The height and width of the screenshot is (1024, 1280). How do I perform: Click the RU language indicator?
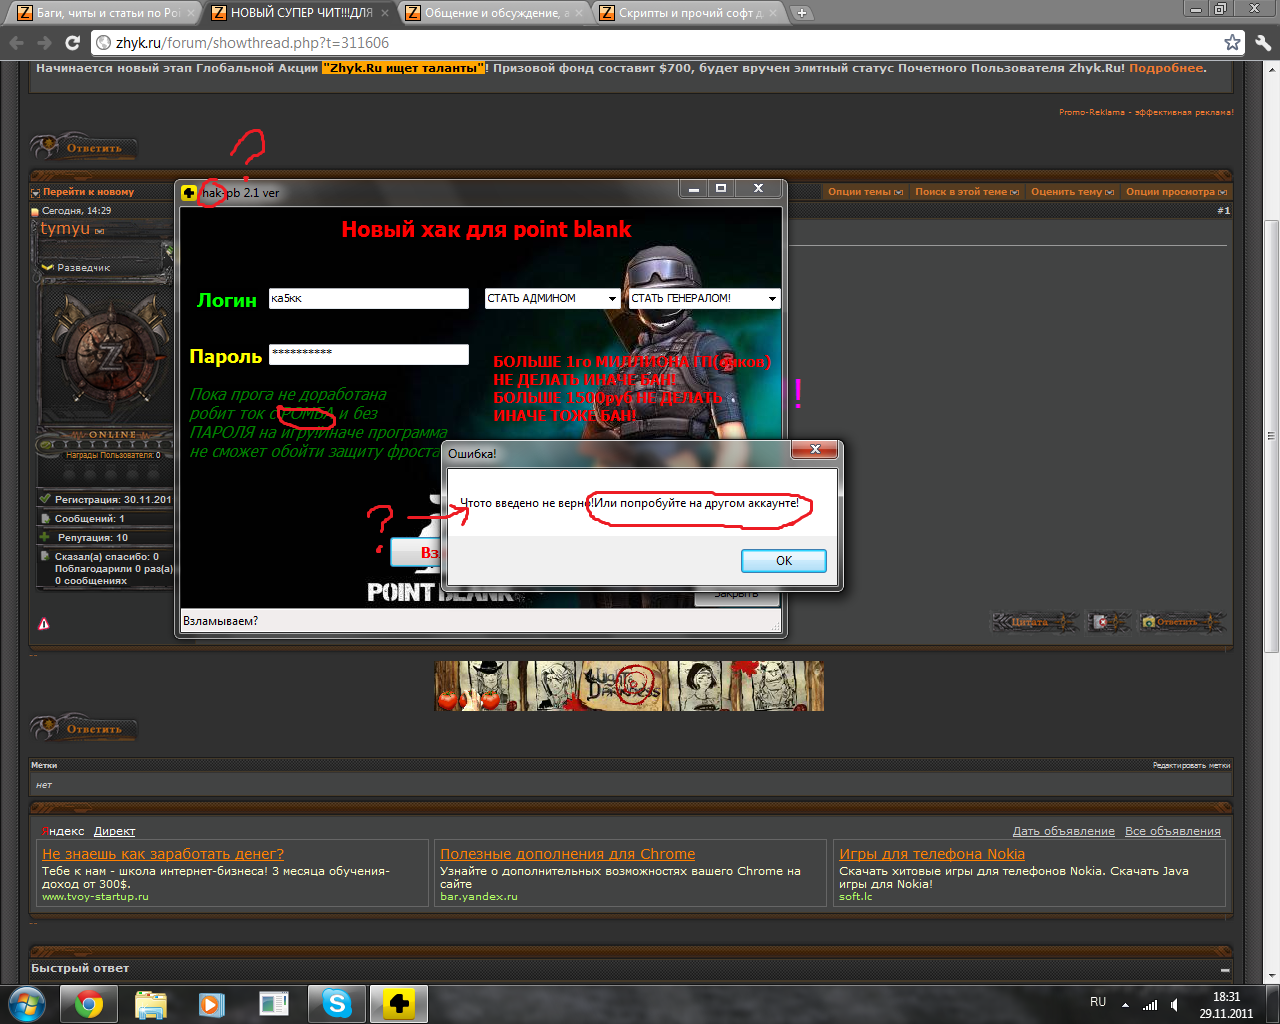click(1098, 1002)
